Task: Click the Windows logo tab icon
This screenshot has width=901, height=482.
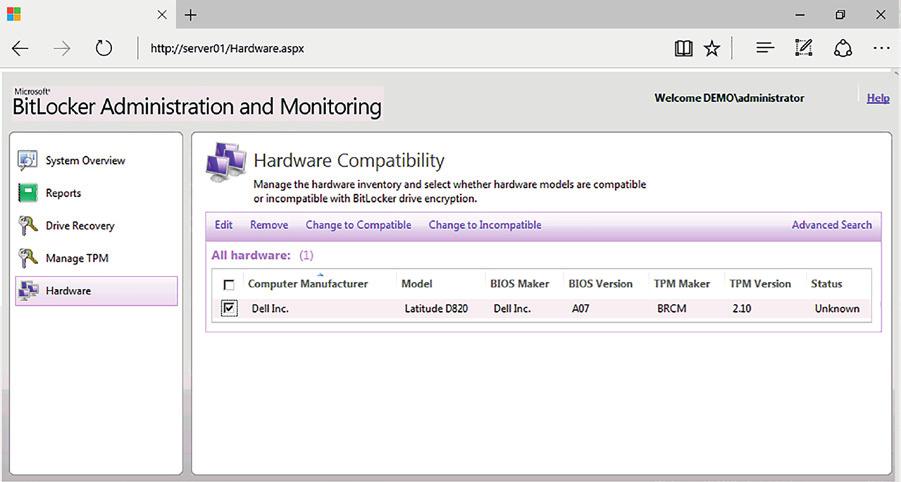Action: pos(14,14)
